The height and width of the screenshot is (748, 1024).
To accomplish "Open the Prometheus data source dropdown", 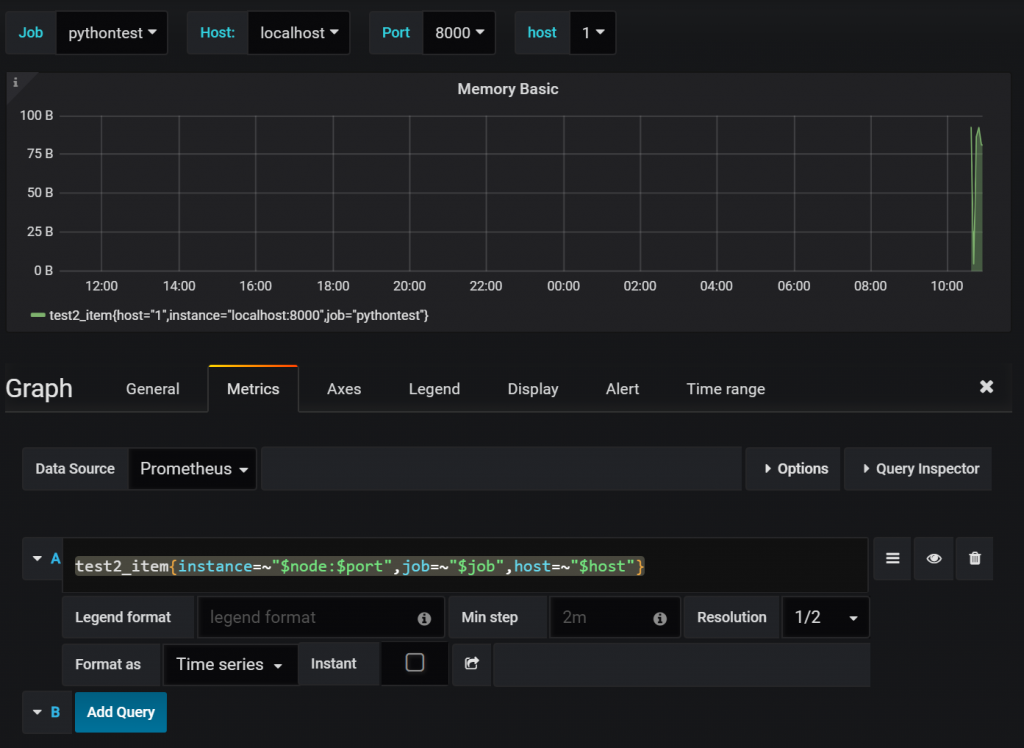I will [x=193, y=468].
